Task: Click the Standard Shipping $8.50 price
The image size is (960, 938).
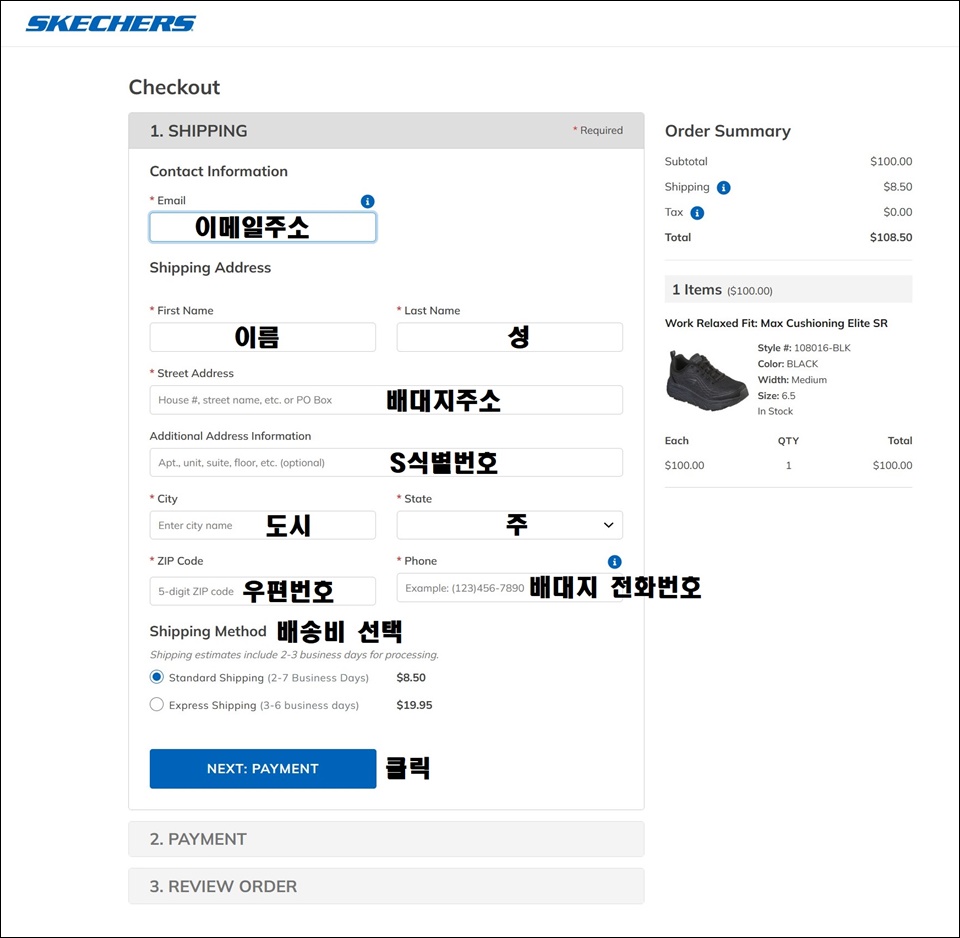Action: click(x=411, y=678)
